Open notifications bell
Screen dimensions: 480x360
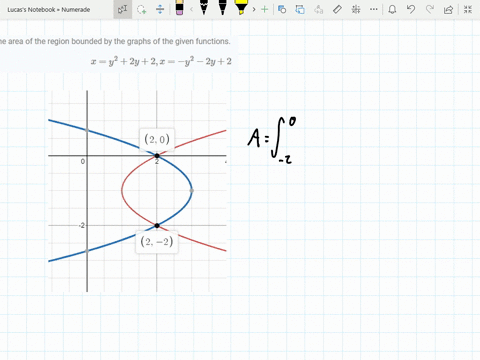[392, 9]
